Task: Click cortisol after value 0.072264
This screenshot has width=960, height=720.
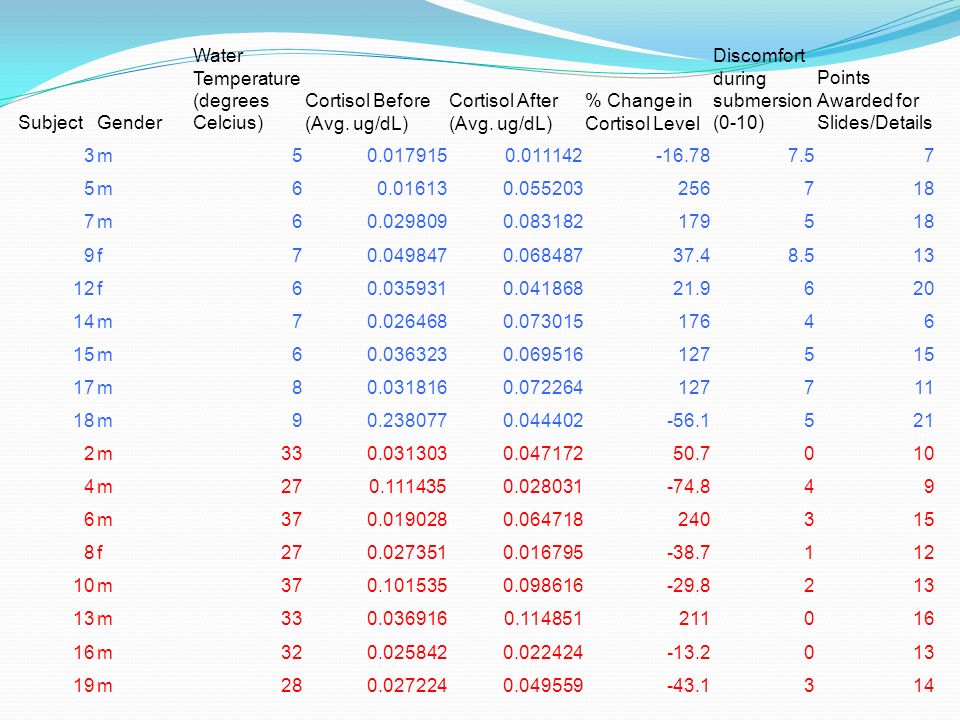Action: coord(543,388)
